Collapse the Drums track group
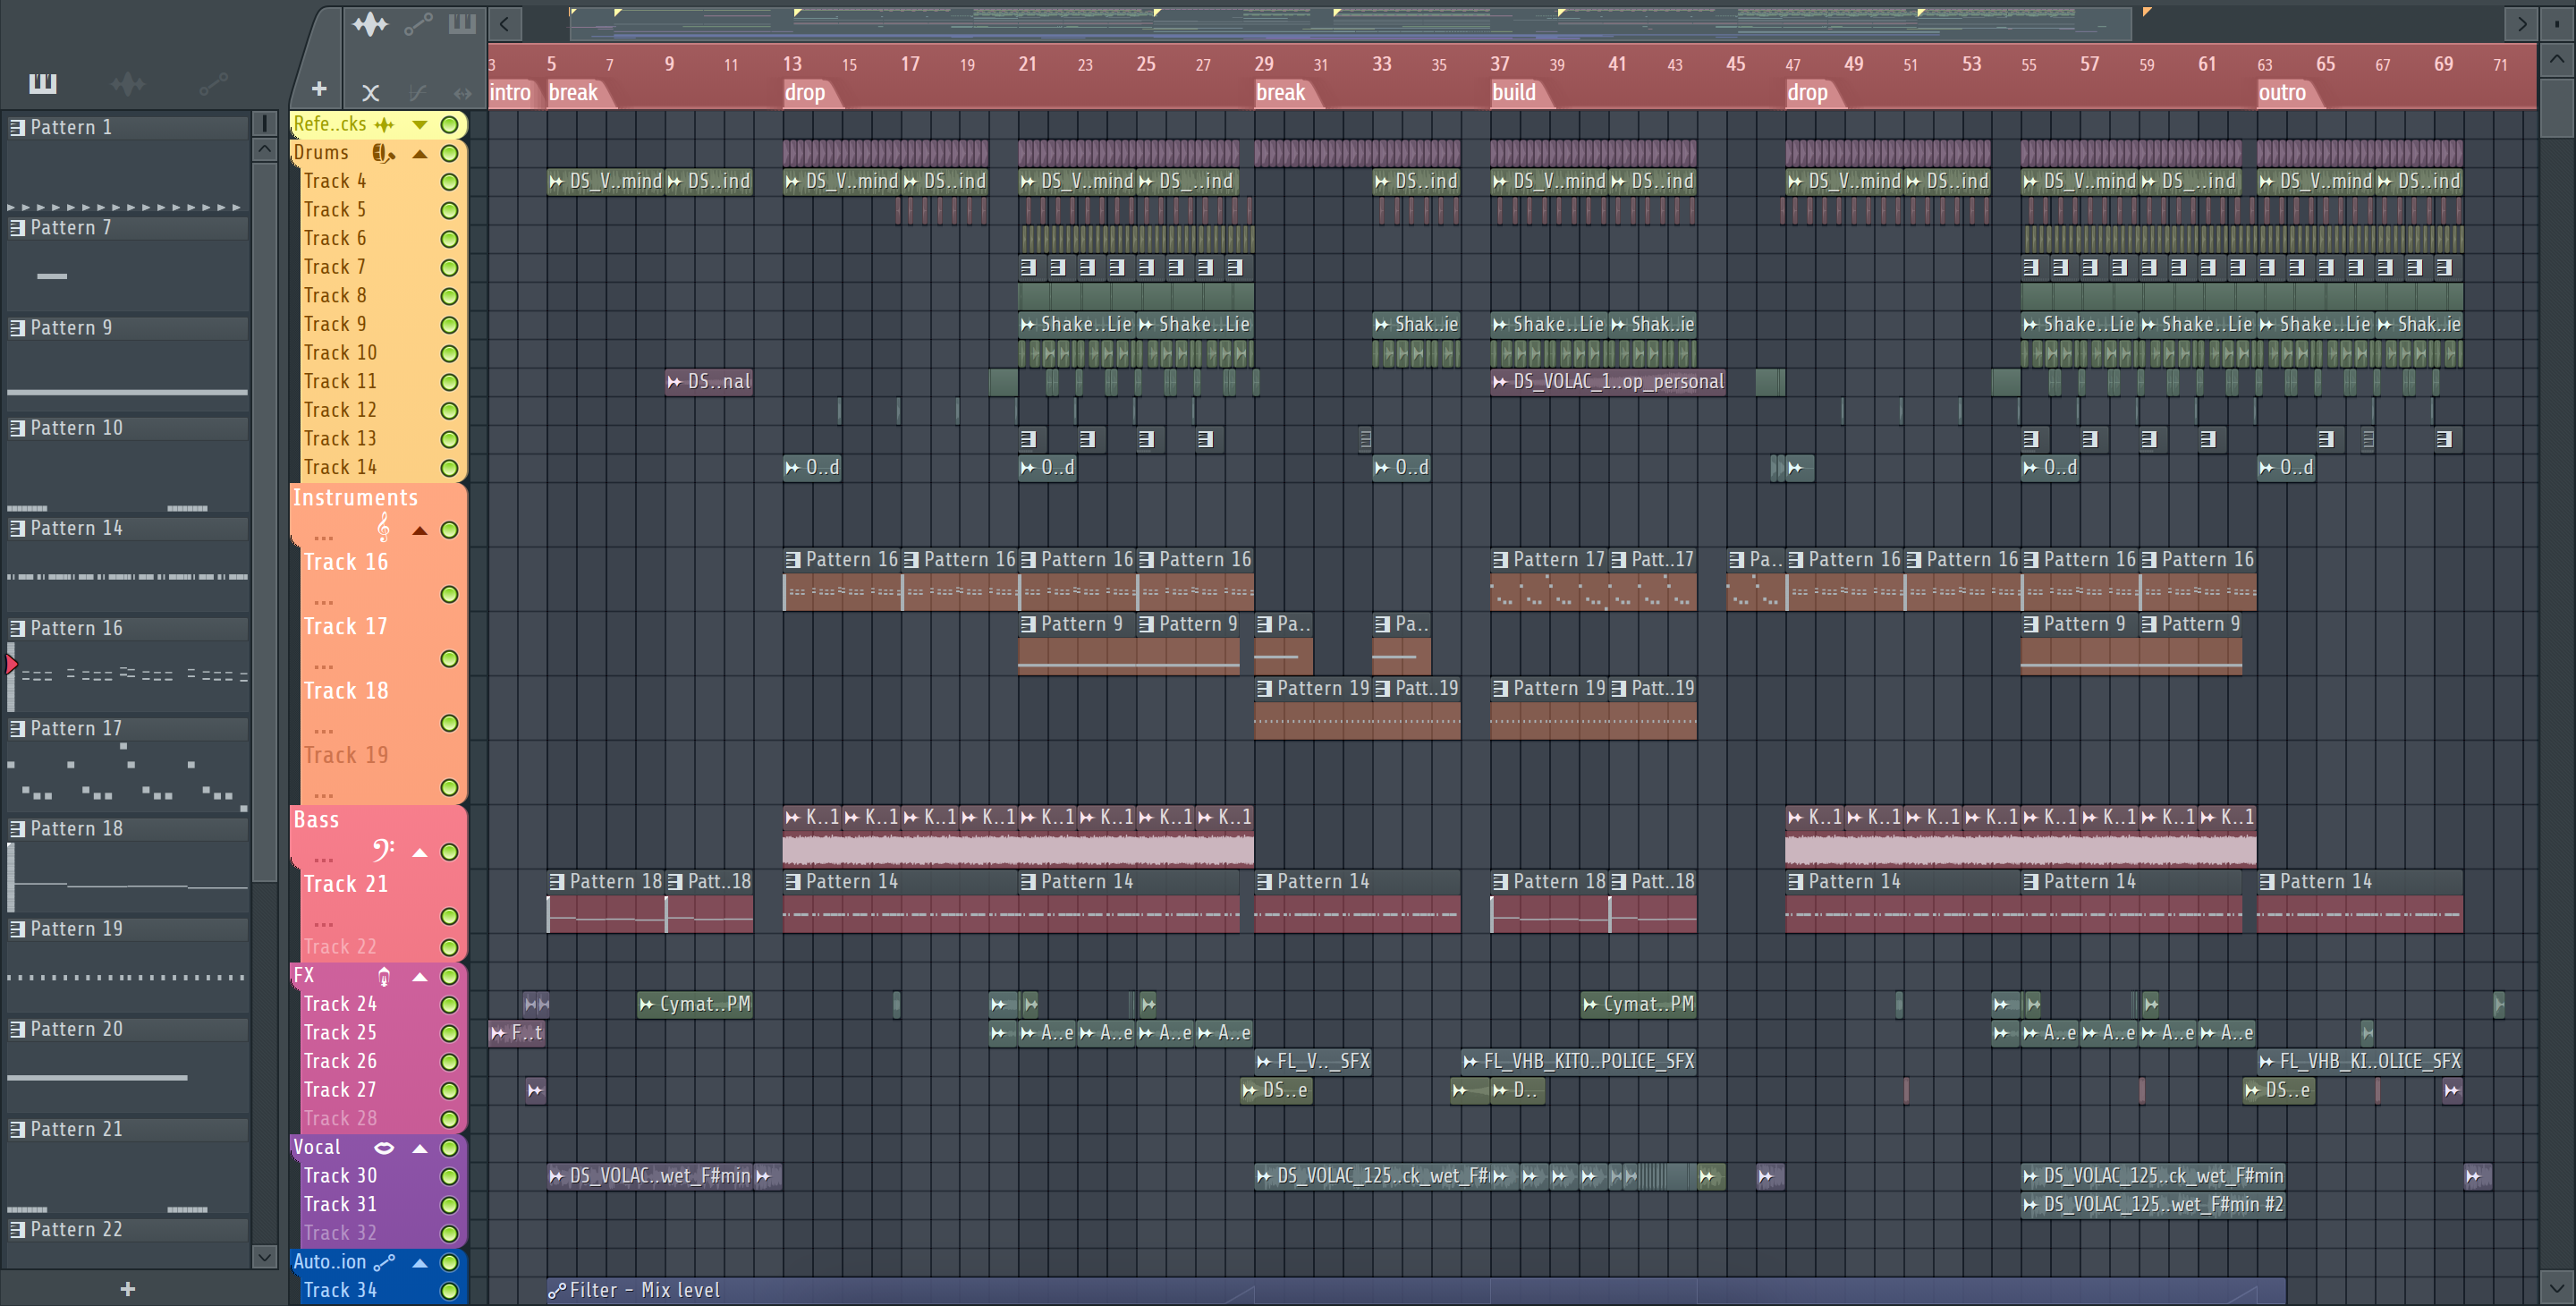 pyautogui.click(x=420, y=154)
